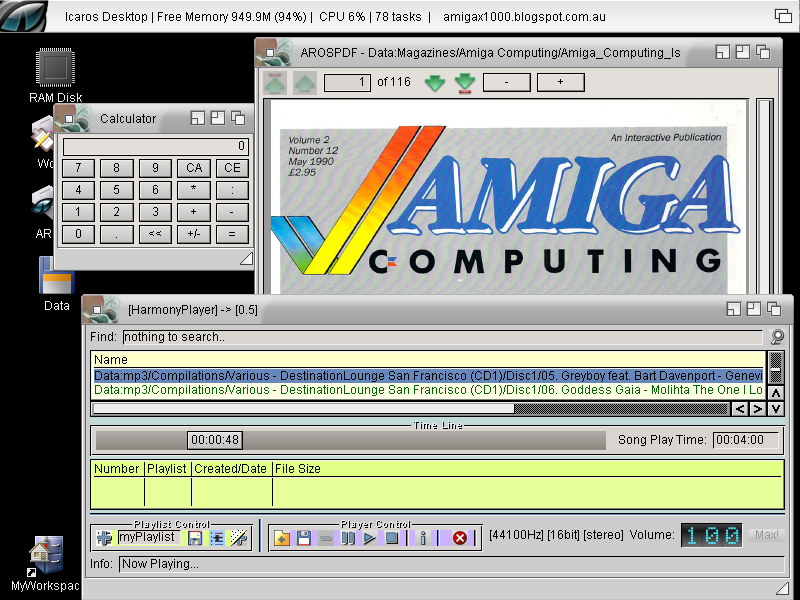Click the Now Playing... info field
The height and width of the screenshot is (600, 800).
click(x=452, y=564)
